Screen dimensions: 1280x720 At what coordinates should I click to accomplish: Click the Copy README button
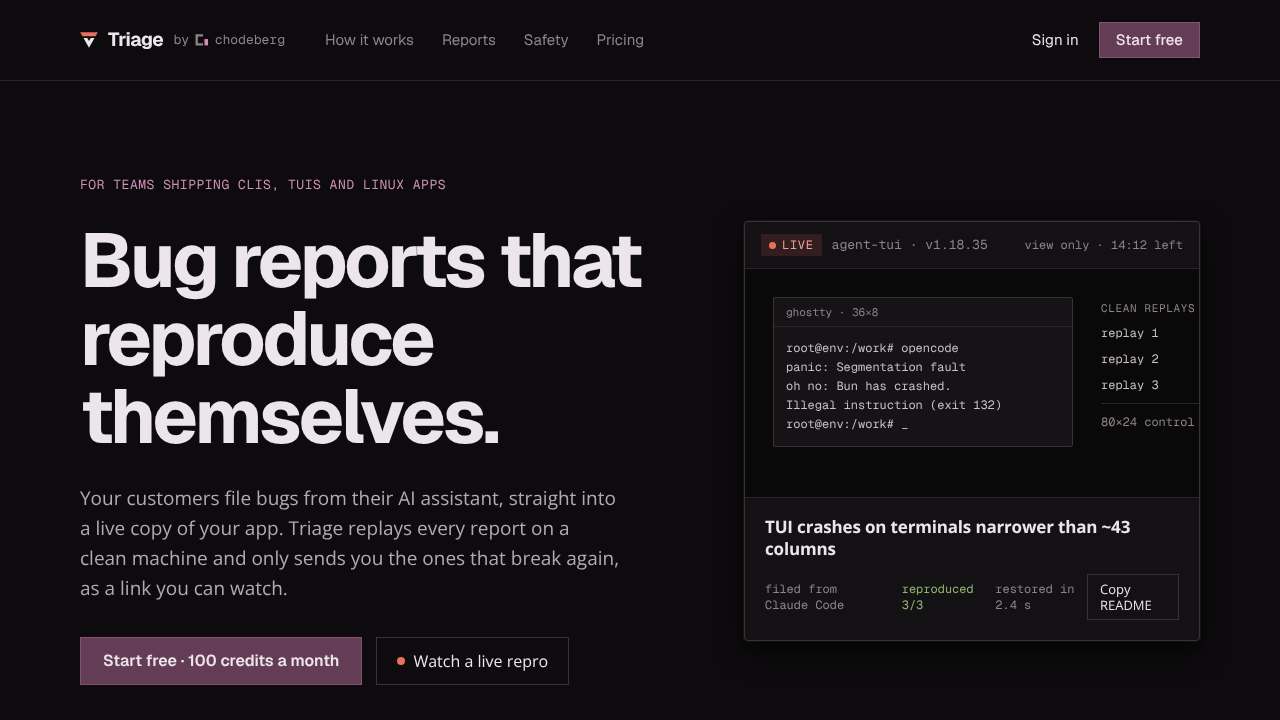(1133, 597)
